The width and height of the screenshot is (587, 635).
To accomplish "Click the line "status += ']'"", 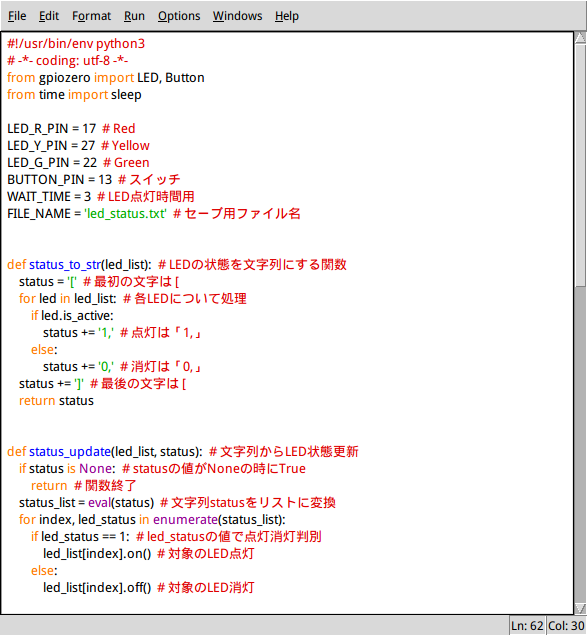I will coord(51,384).
